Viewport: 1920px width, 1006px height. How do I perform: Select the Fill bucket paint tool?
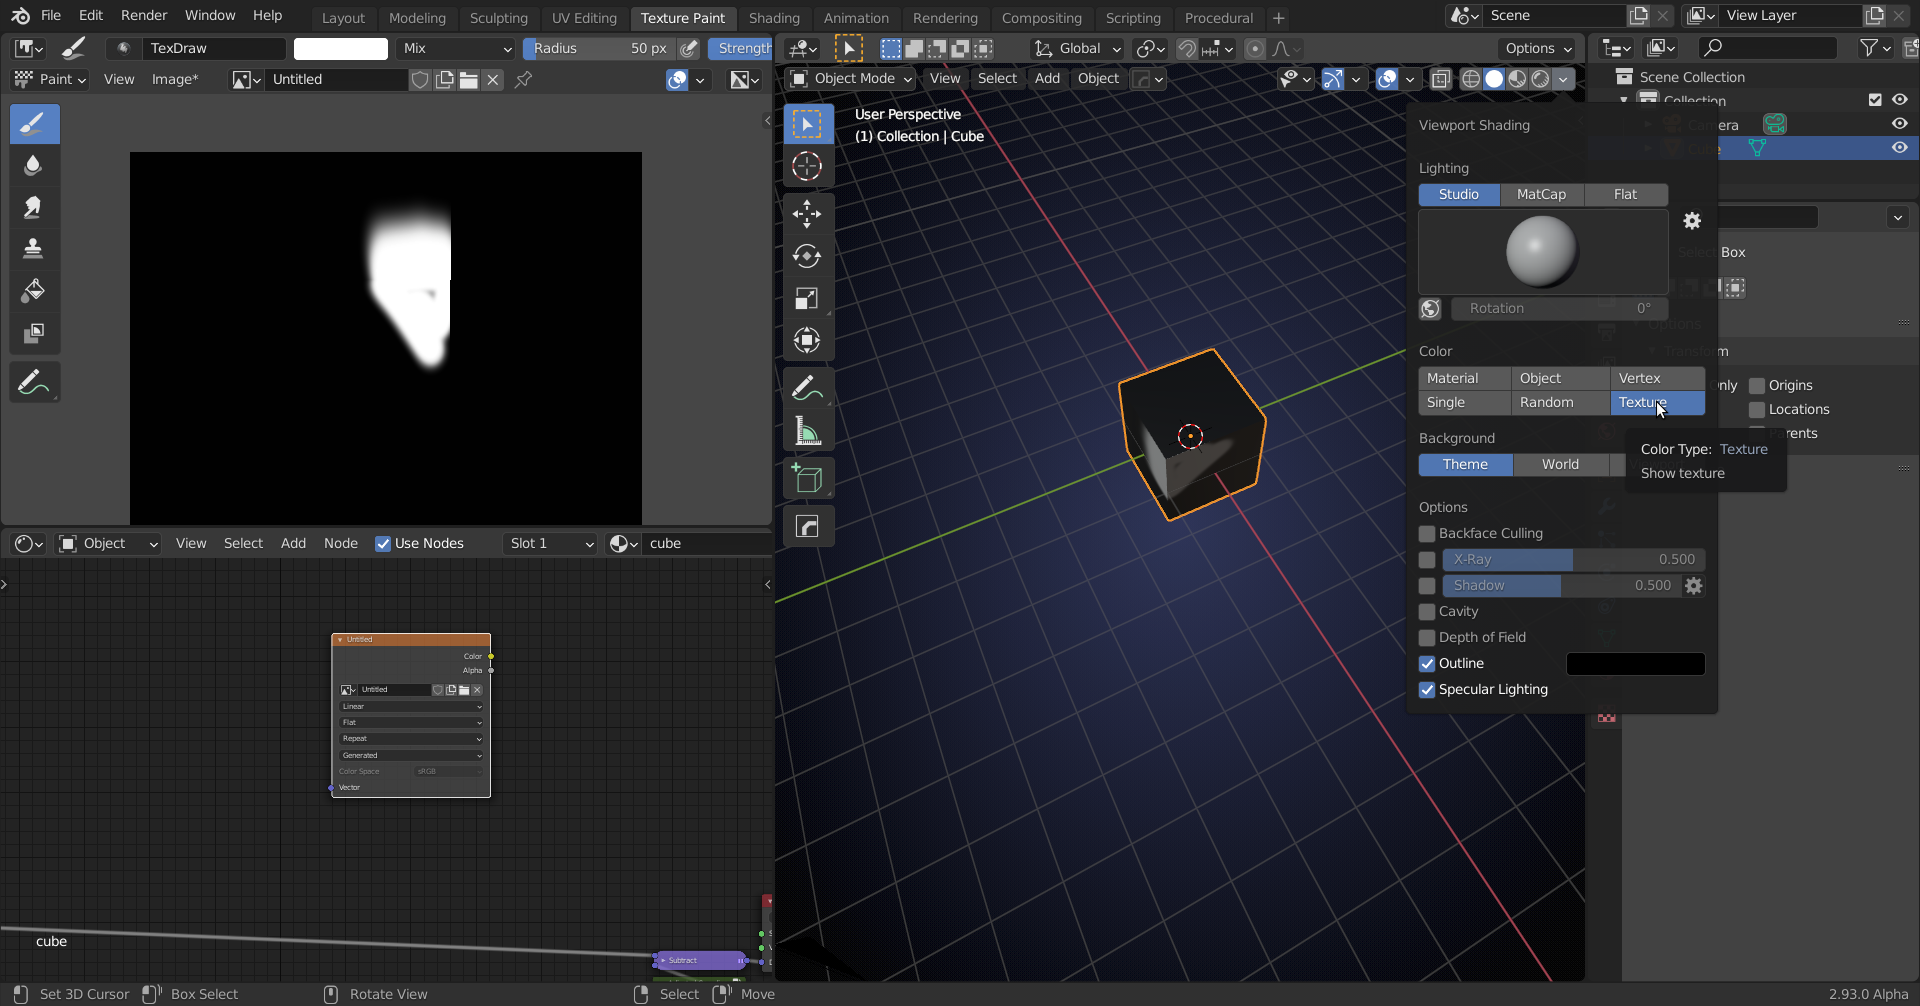[33, 291]
